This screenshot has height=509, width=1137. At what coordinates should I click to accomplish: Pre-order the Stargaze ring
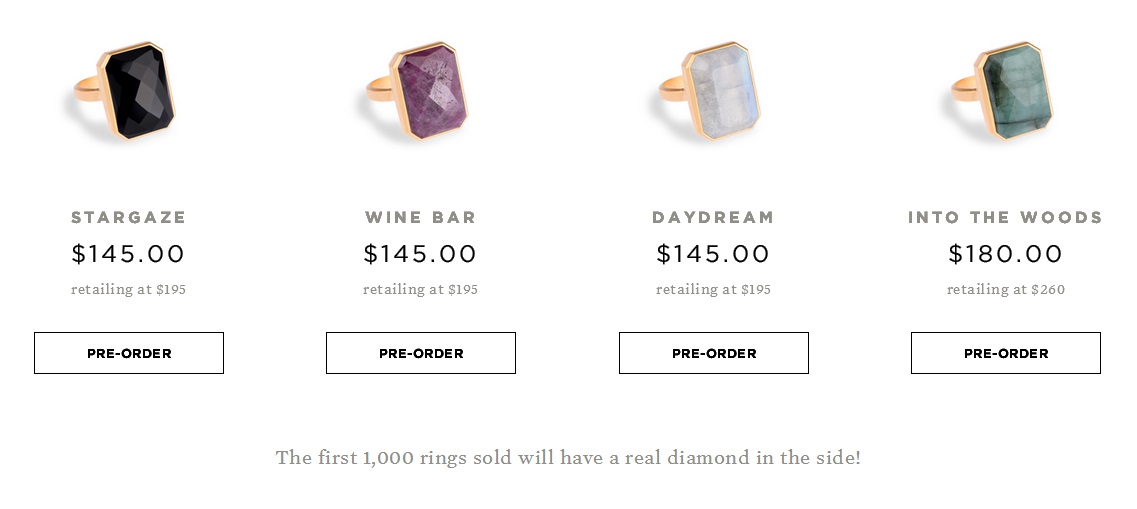(x=129, y=353)
